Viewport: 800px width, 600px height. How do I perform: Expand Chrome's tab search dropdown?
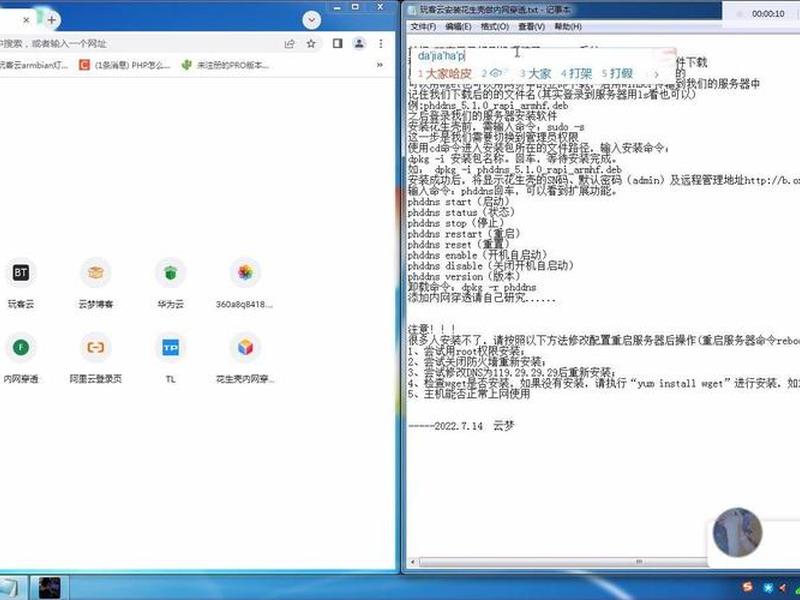(x=312, y=20)
